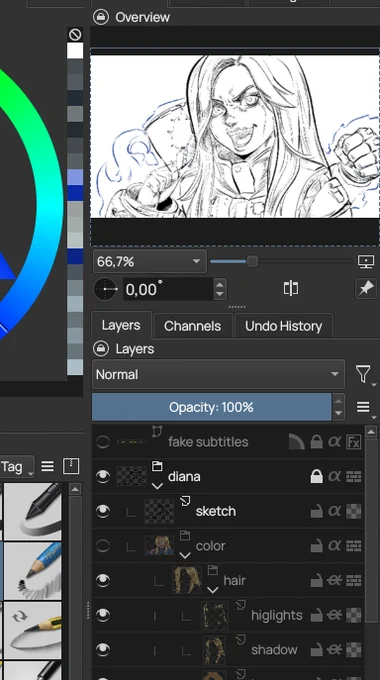Viewport: 380px width, 680px height.
Task: Toggle lock on the sketch layer
Action: 317,511
